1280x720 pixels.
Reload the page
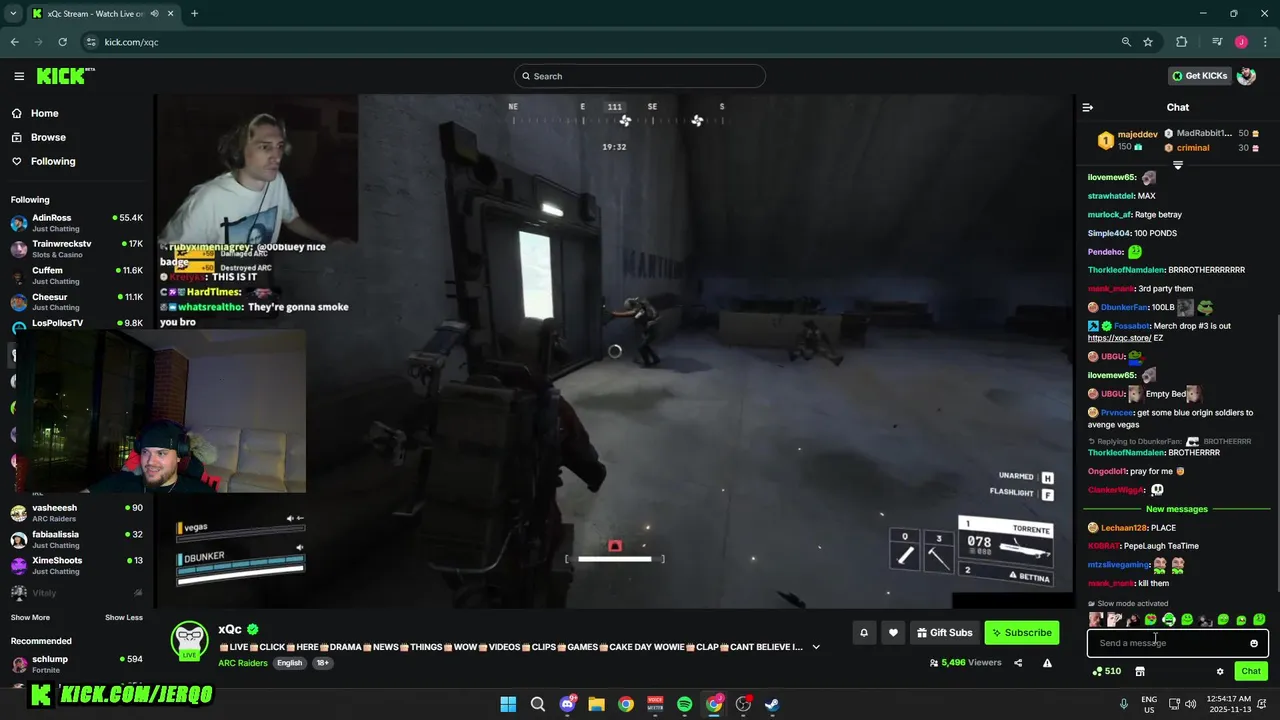point(62,42)
